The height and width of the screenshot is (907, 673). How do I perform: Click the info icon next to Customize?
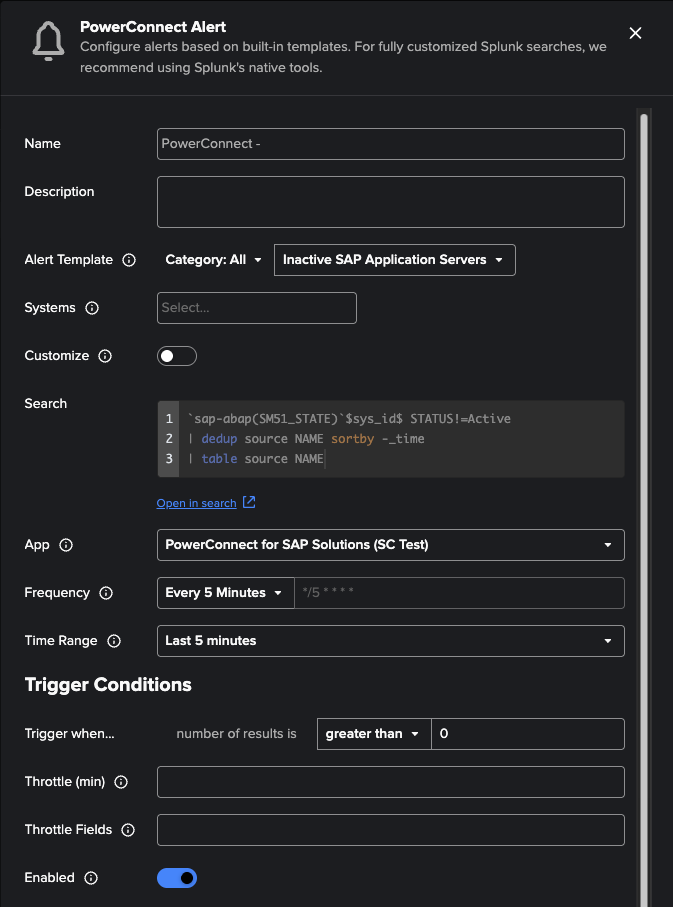point(105,356)
